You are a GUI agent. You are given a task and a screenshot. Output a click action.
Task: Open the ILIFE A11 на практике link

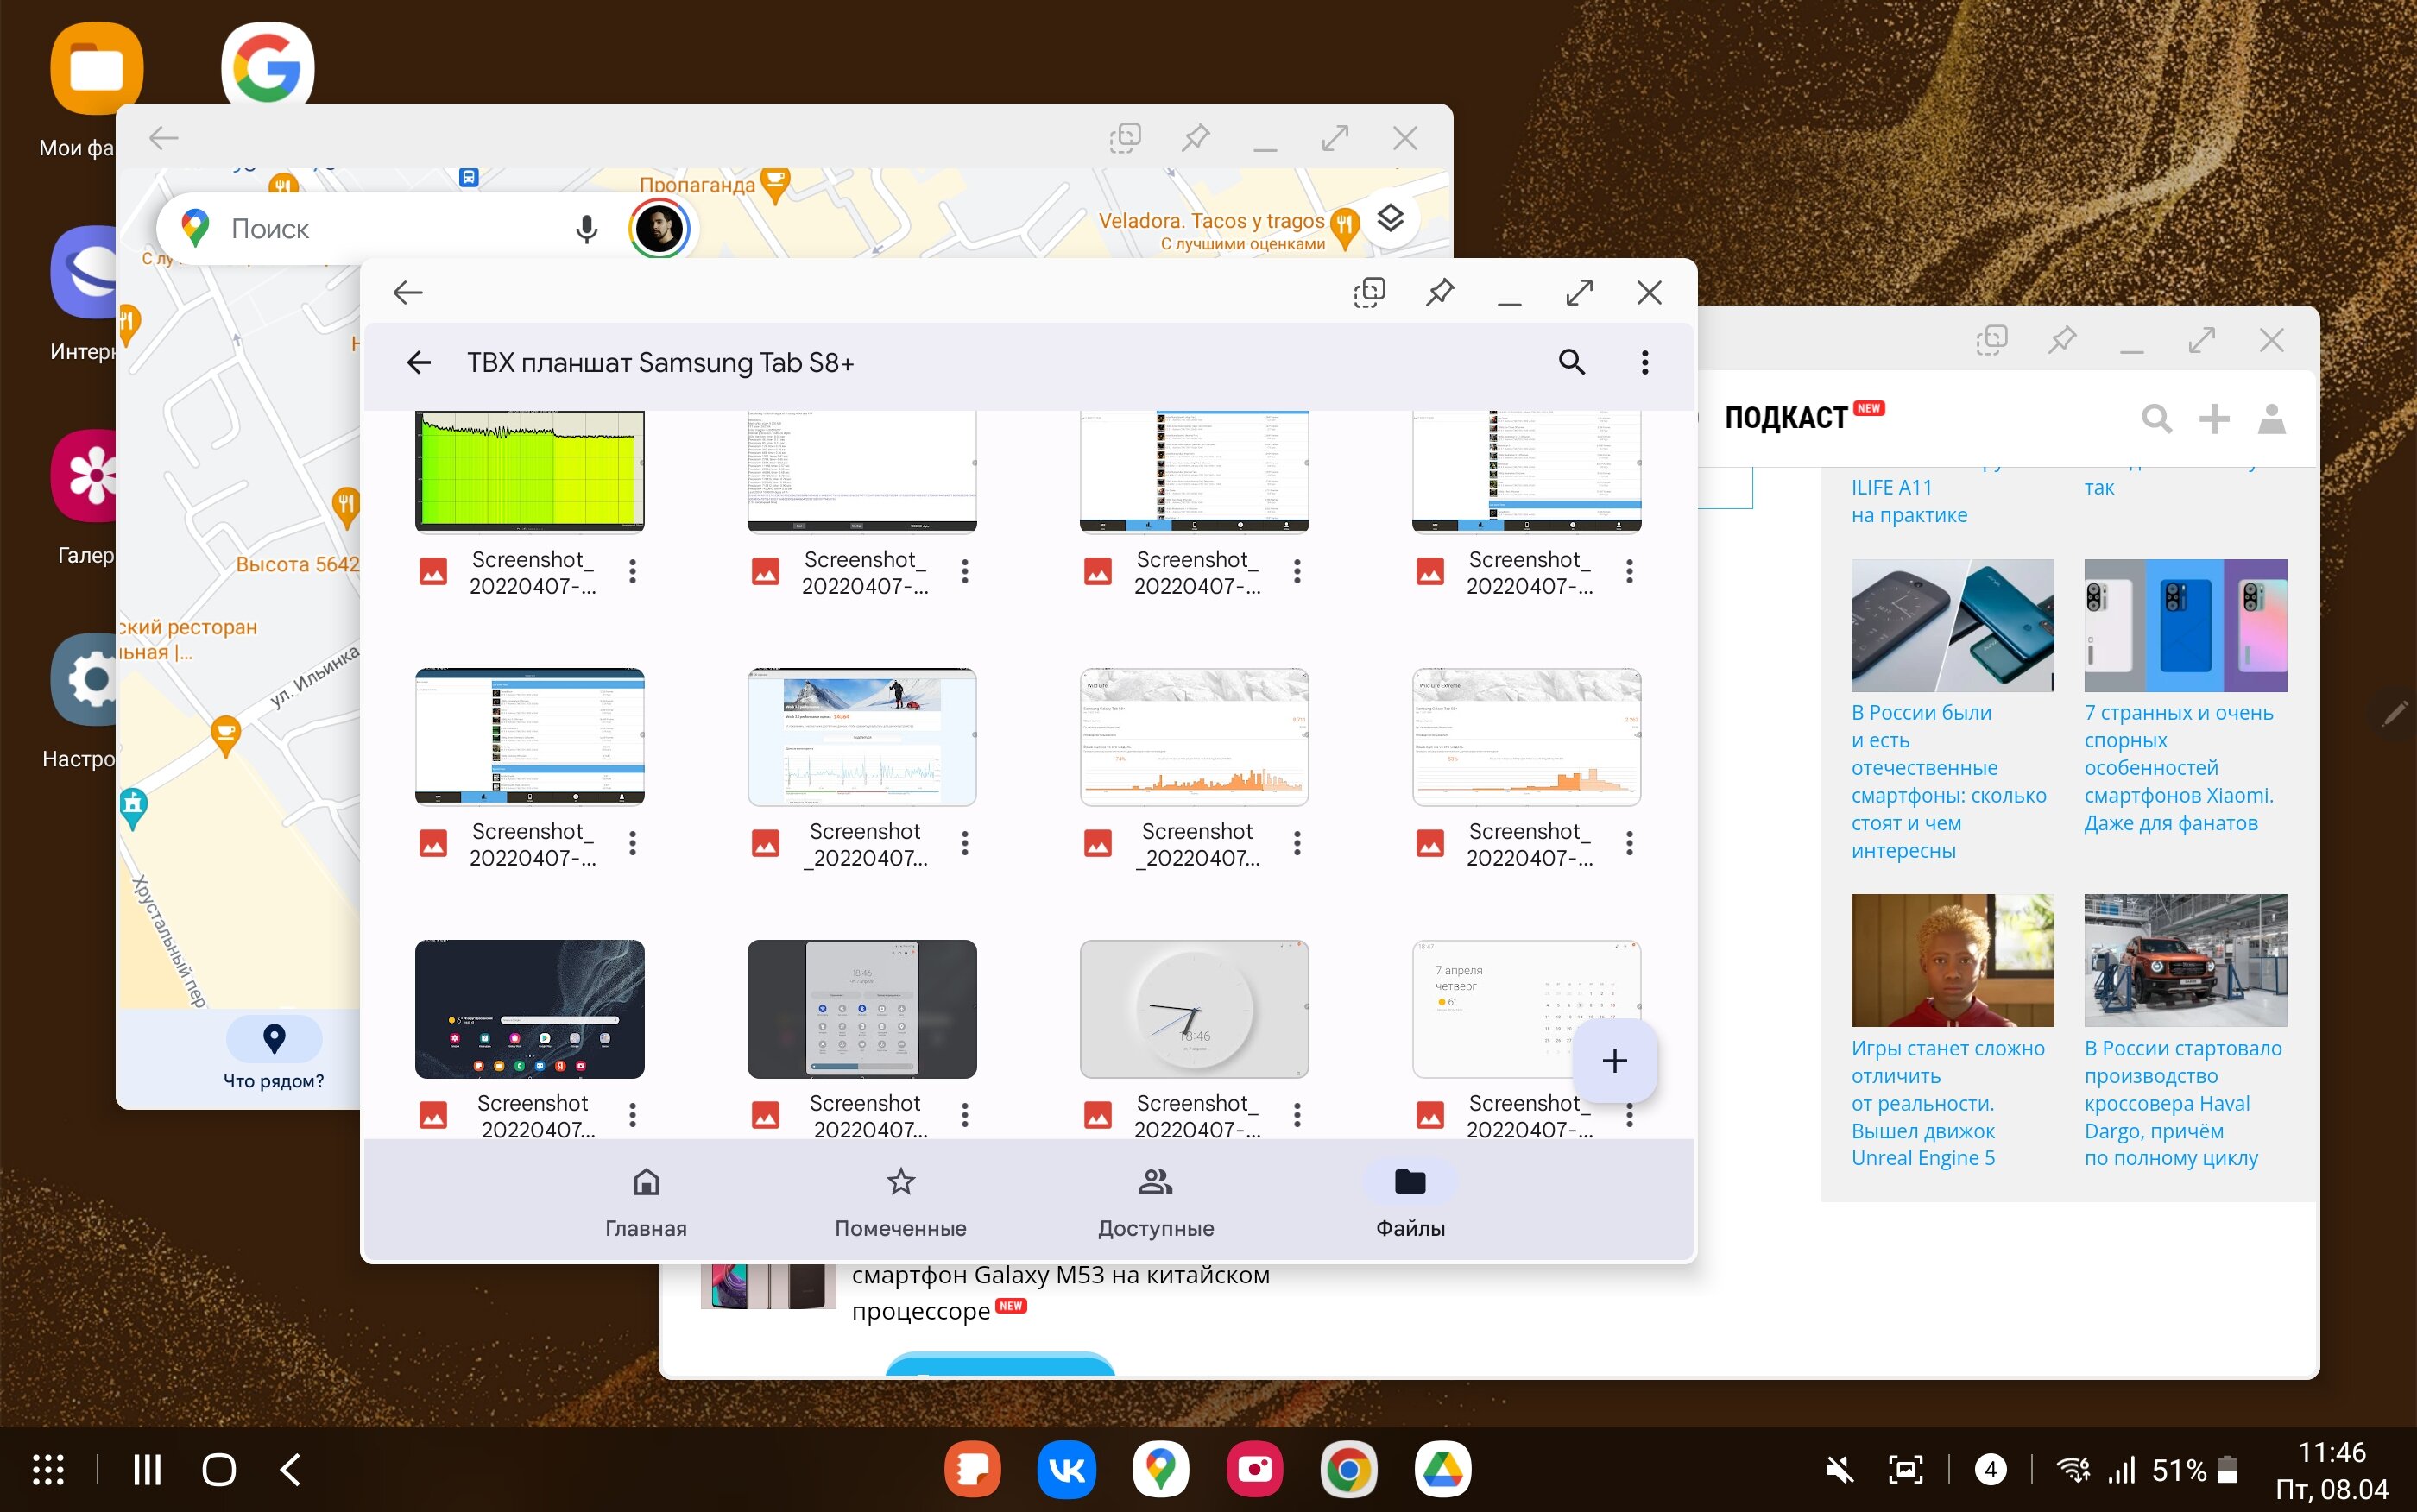pyautogui.click(x=1908, y=501)
